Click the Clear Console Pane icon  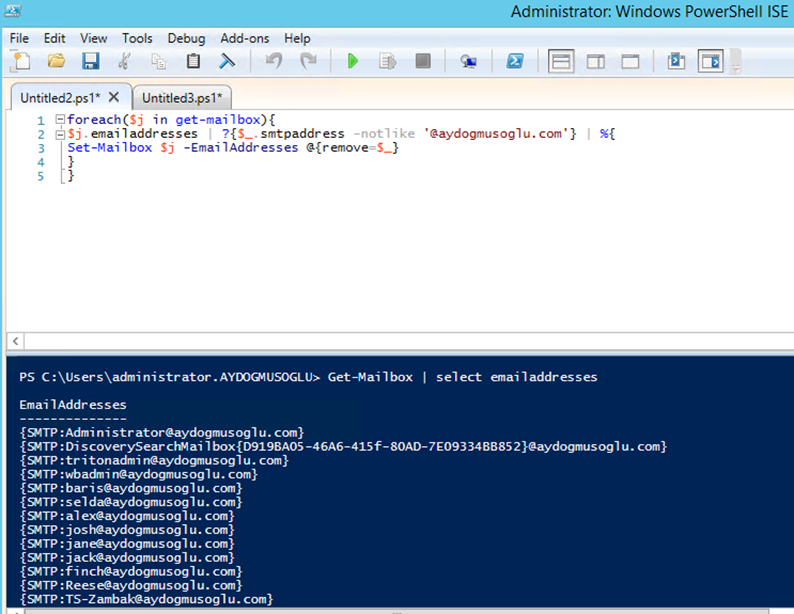(228, 61)
